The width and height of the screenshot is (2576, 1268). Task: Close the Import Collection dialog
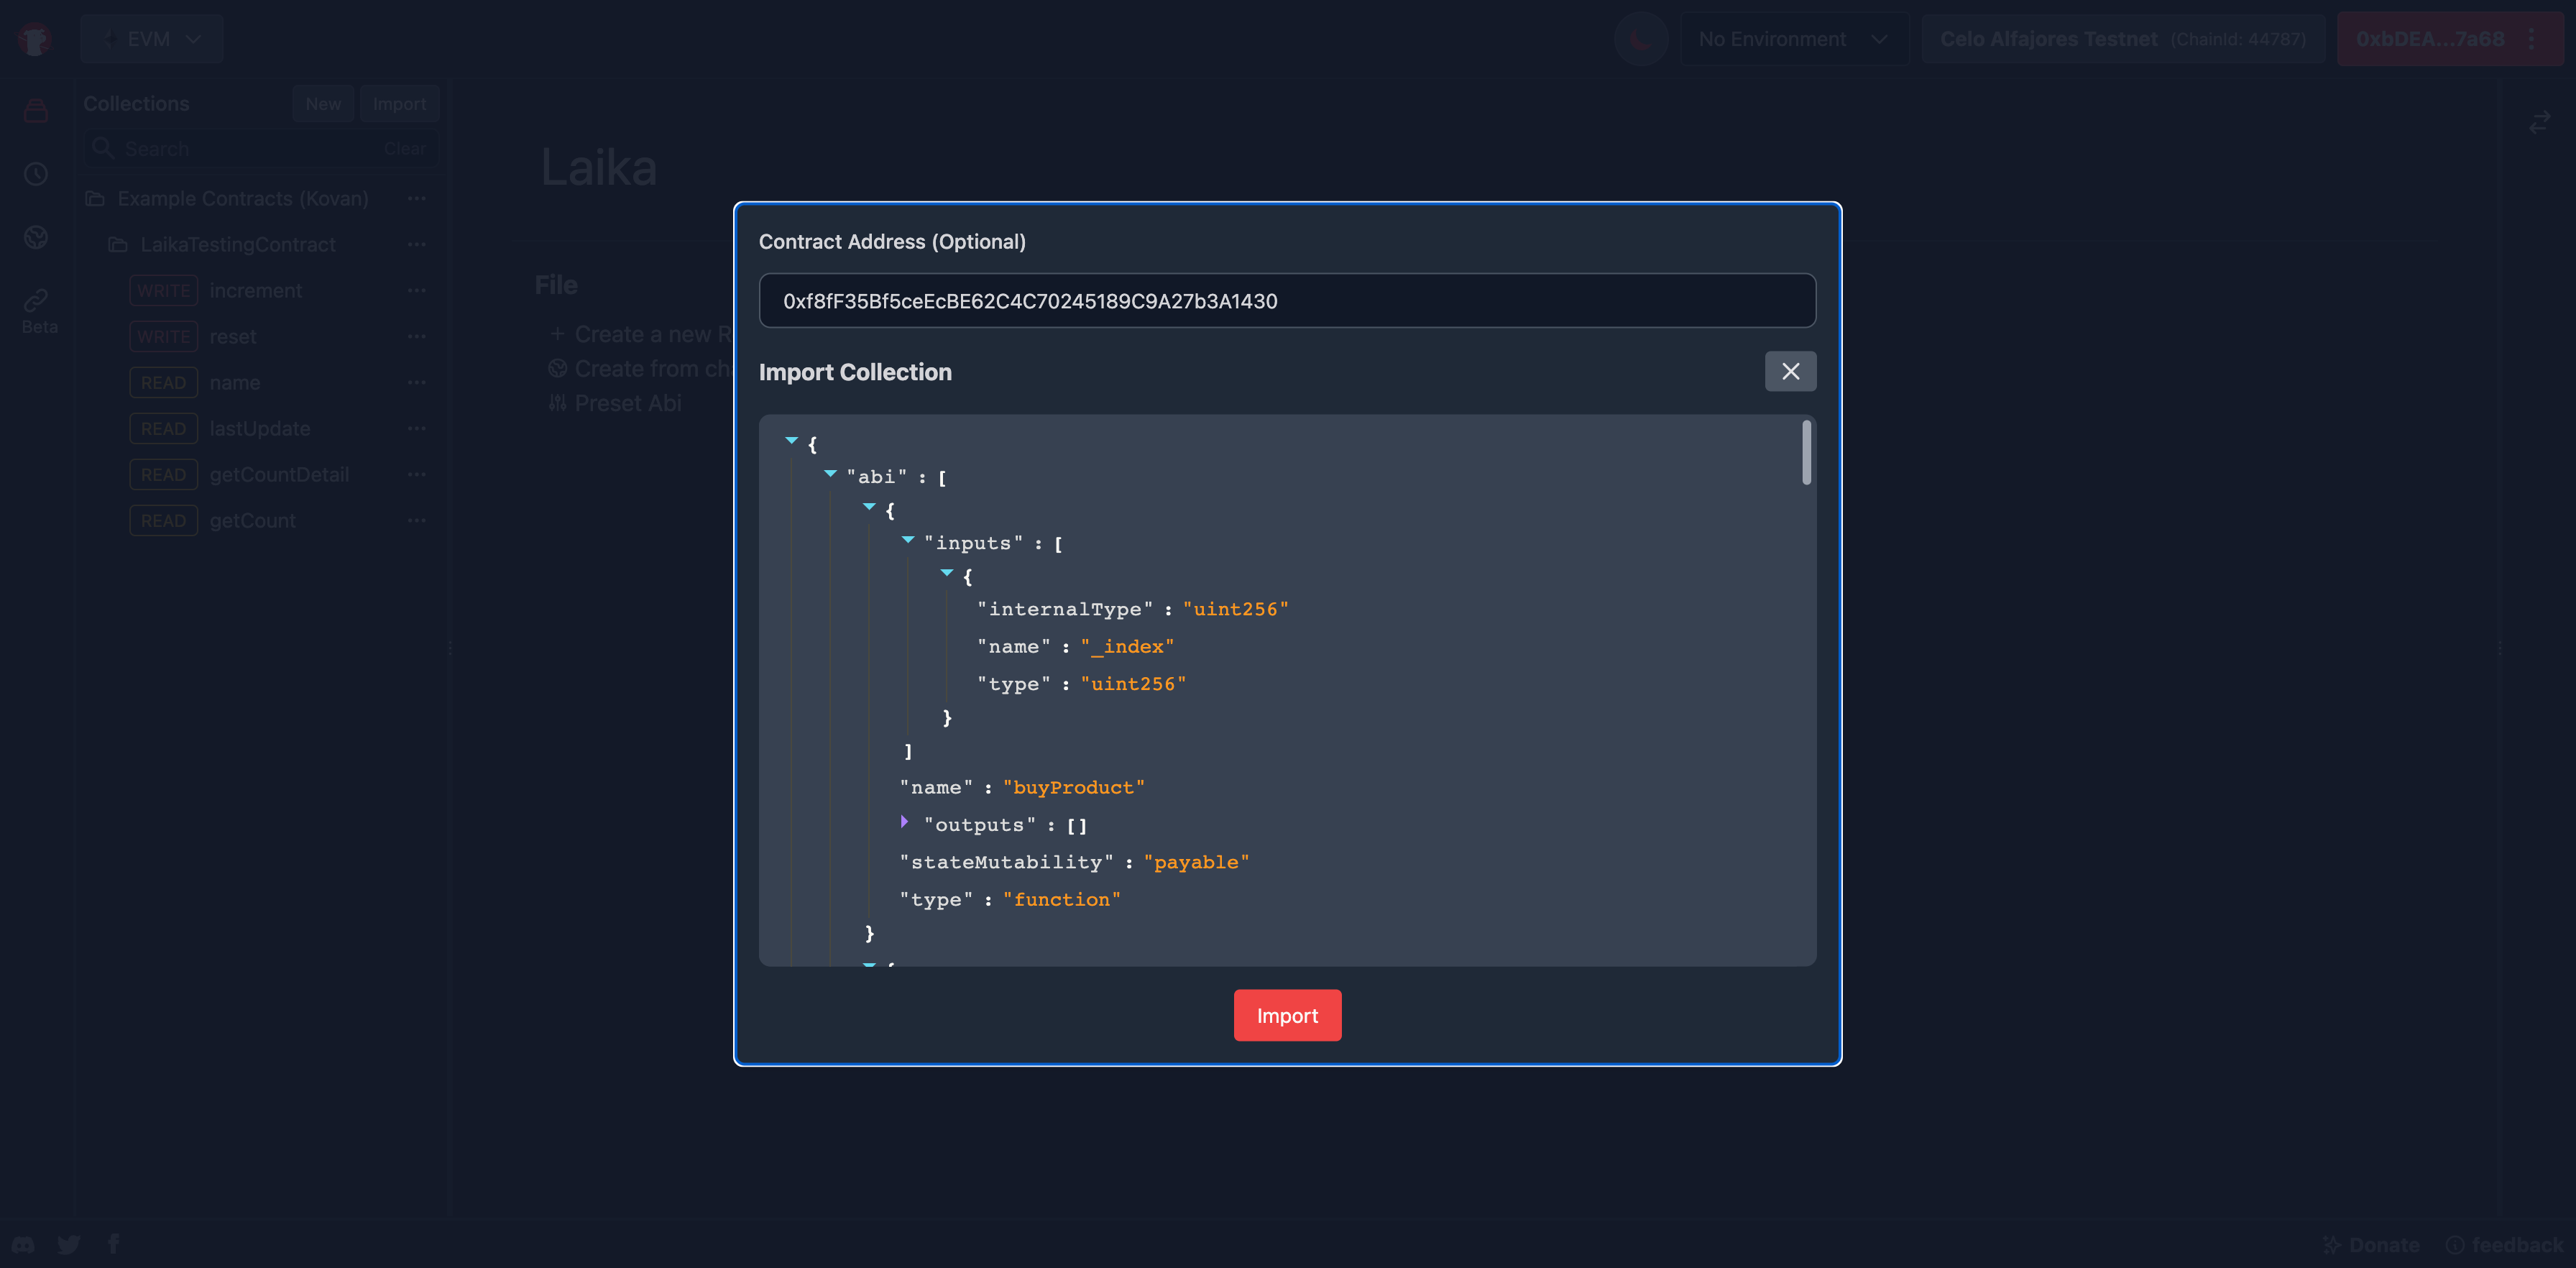point(1790,371)
